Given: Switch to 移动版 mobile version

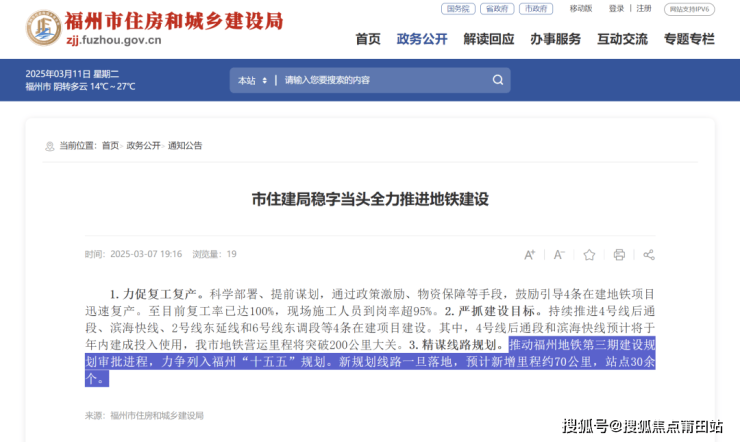Looking at the screenshot, I should coord(580,8).
